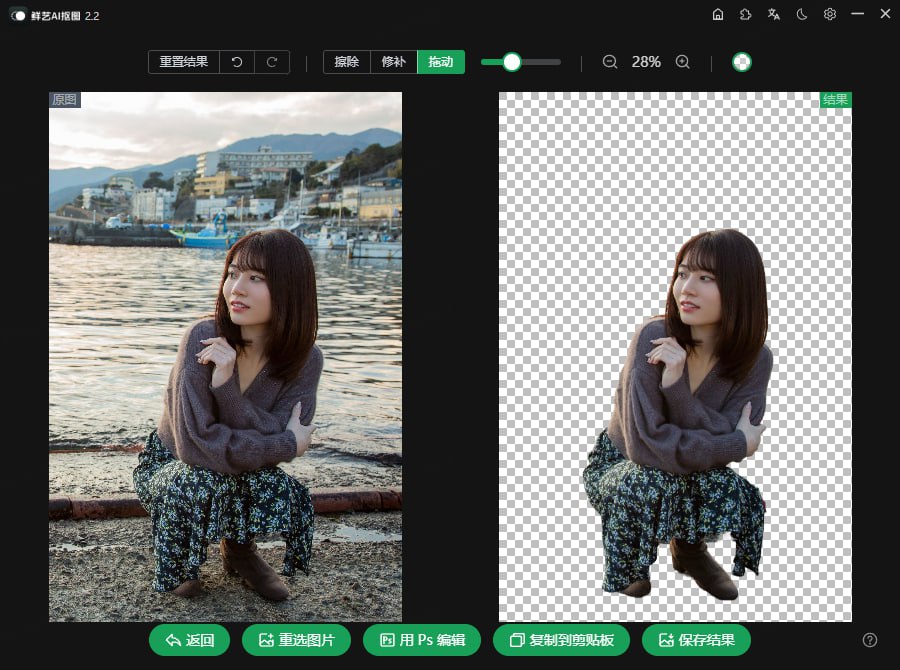Click the language translate icon
The image size is (900, 670).
click(774, 15)
